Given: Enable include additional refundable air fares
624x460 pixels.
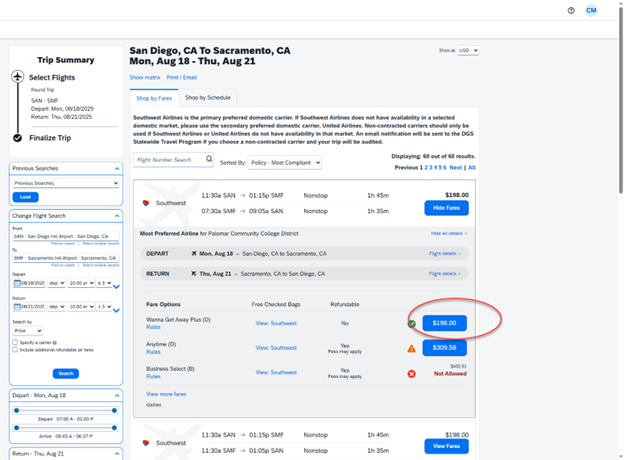Looking at the screenshot, I should point(15,349).
